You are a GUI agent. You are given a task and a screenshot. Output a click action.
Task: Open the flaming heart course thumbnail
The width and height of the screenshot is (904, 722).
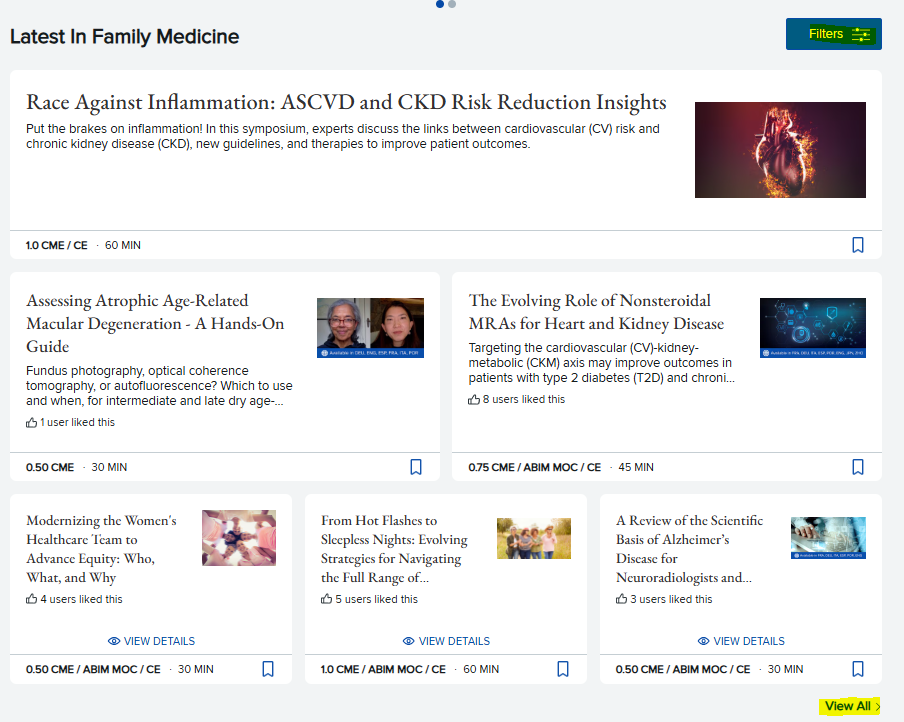click(x=780, y=150)
